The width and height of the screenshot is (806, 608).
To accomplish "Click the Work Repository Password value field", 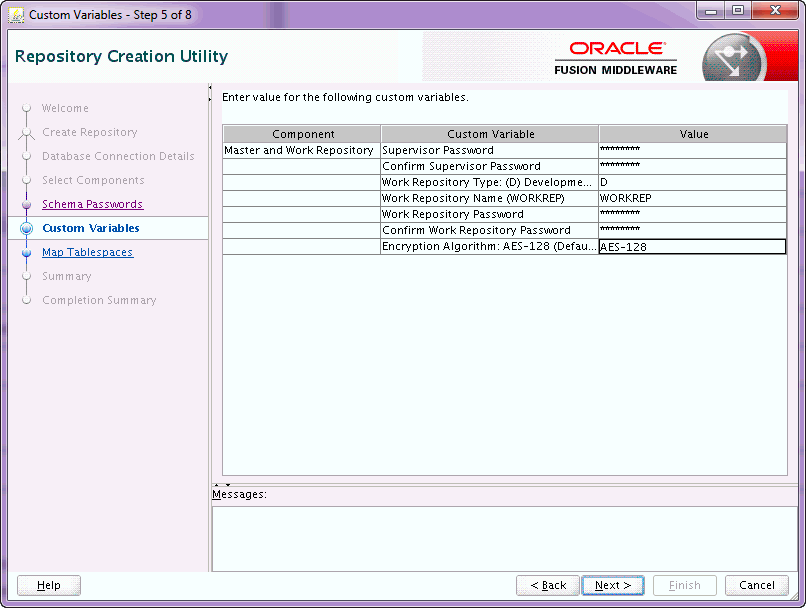I will 692,214.
